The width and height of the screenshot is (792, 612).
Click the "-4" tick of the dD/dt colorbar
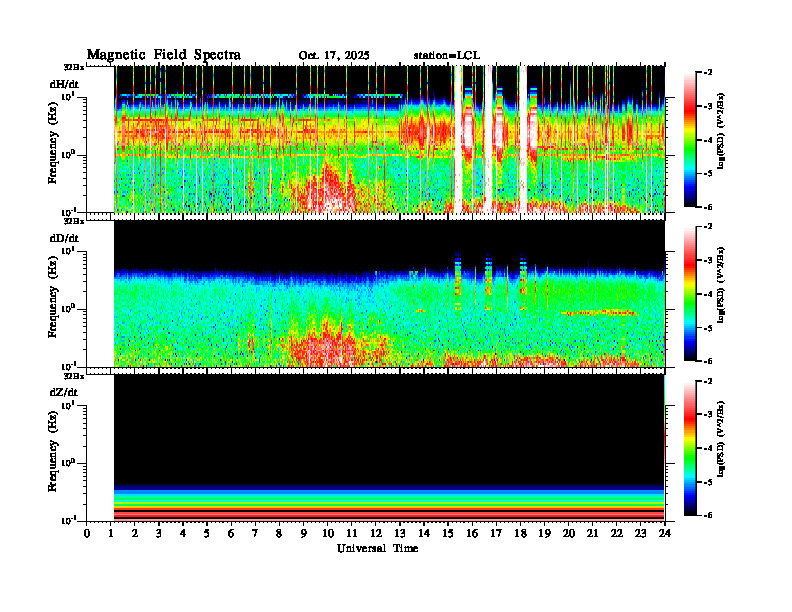[x=708, y=294]
